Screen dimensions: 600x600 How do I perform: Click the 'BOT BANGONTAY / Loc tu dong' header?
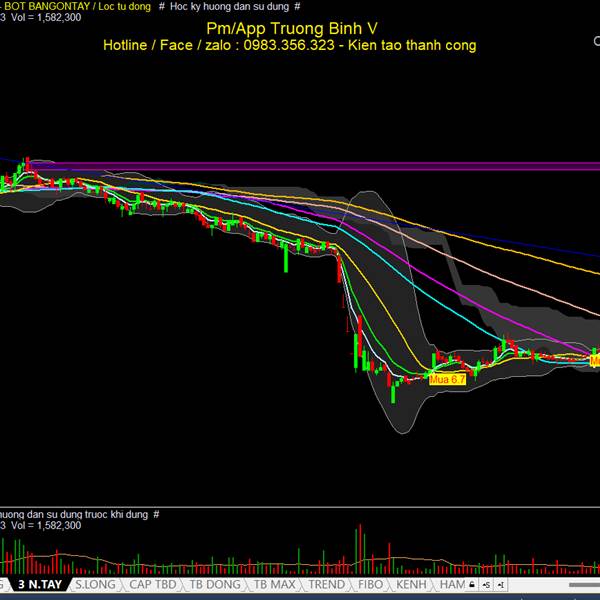78,6
